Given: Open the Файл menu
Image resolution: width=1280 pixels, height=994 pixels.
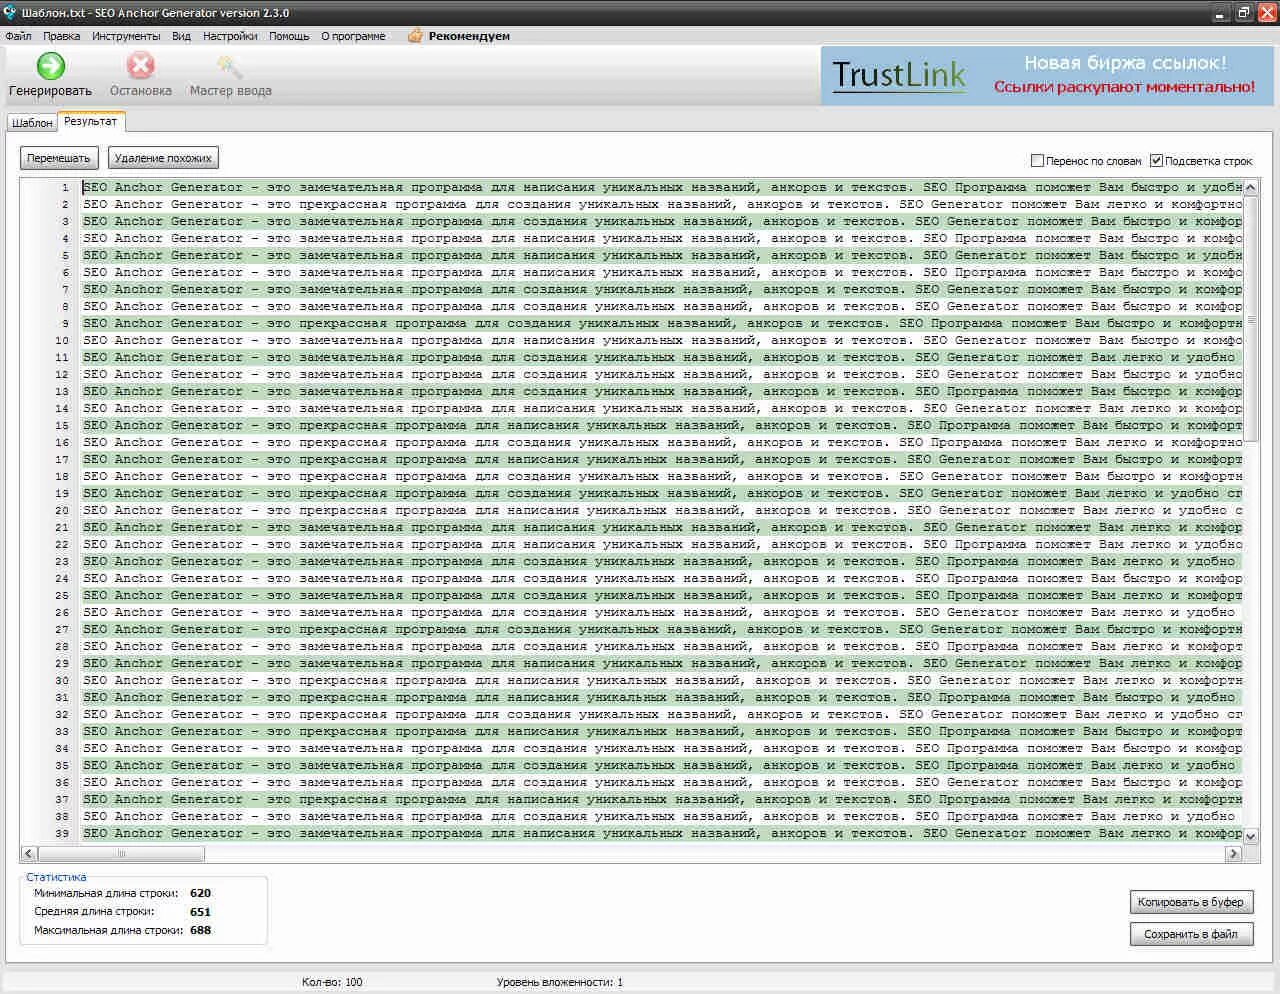Looking at the screenshot, I should tap(18, 36).
